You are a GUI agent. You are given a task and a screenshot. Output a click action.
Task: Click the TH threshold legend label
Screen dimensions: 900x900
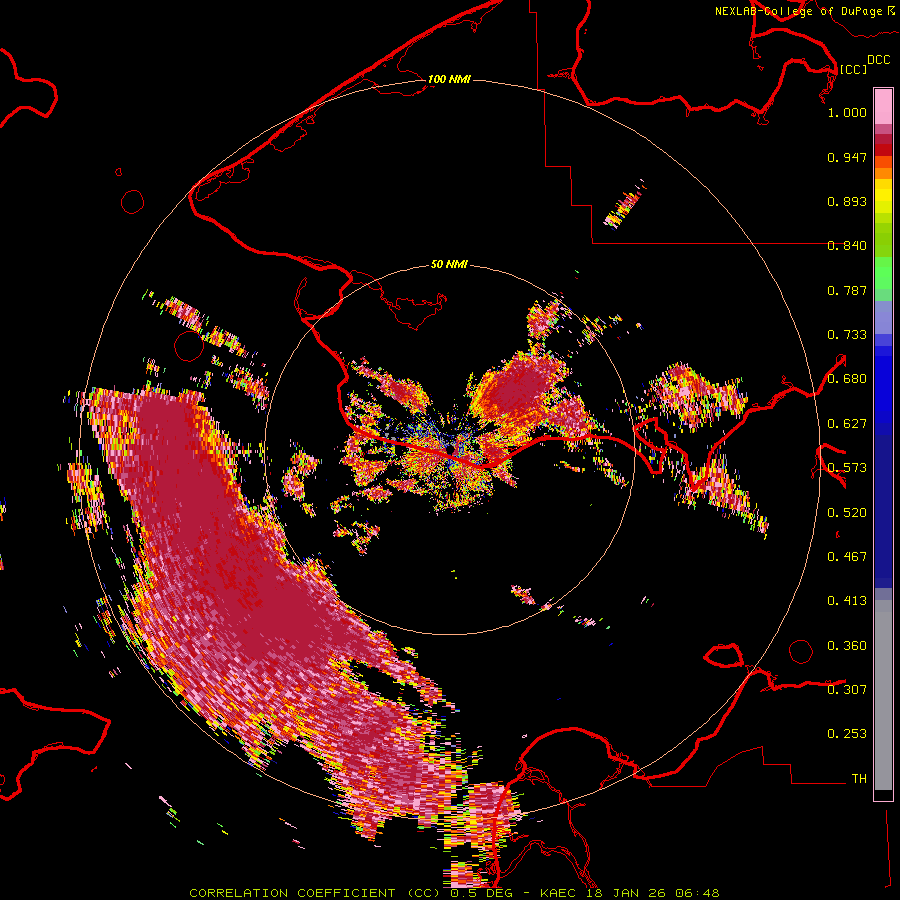click(859, 779)
